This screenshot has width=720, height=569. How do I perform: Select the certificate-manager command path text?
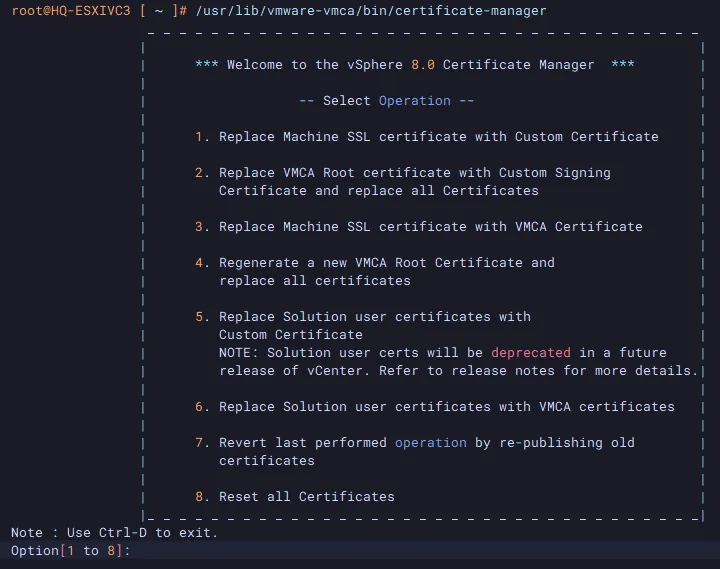(x=371, y=11)
